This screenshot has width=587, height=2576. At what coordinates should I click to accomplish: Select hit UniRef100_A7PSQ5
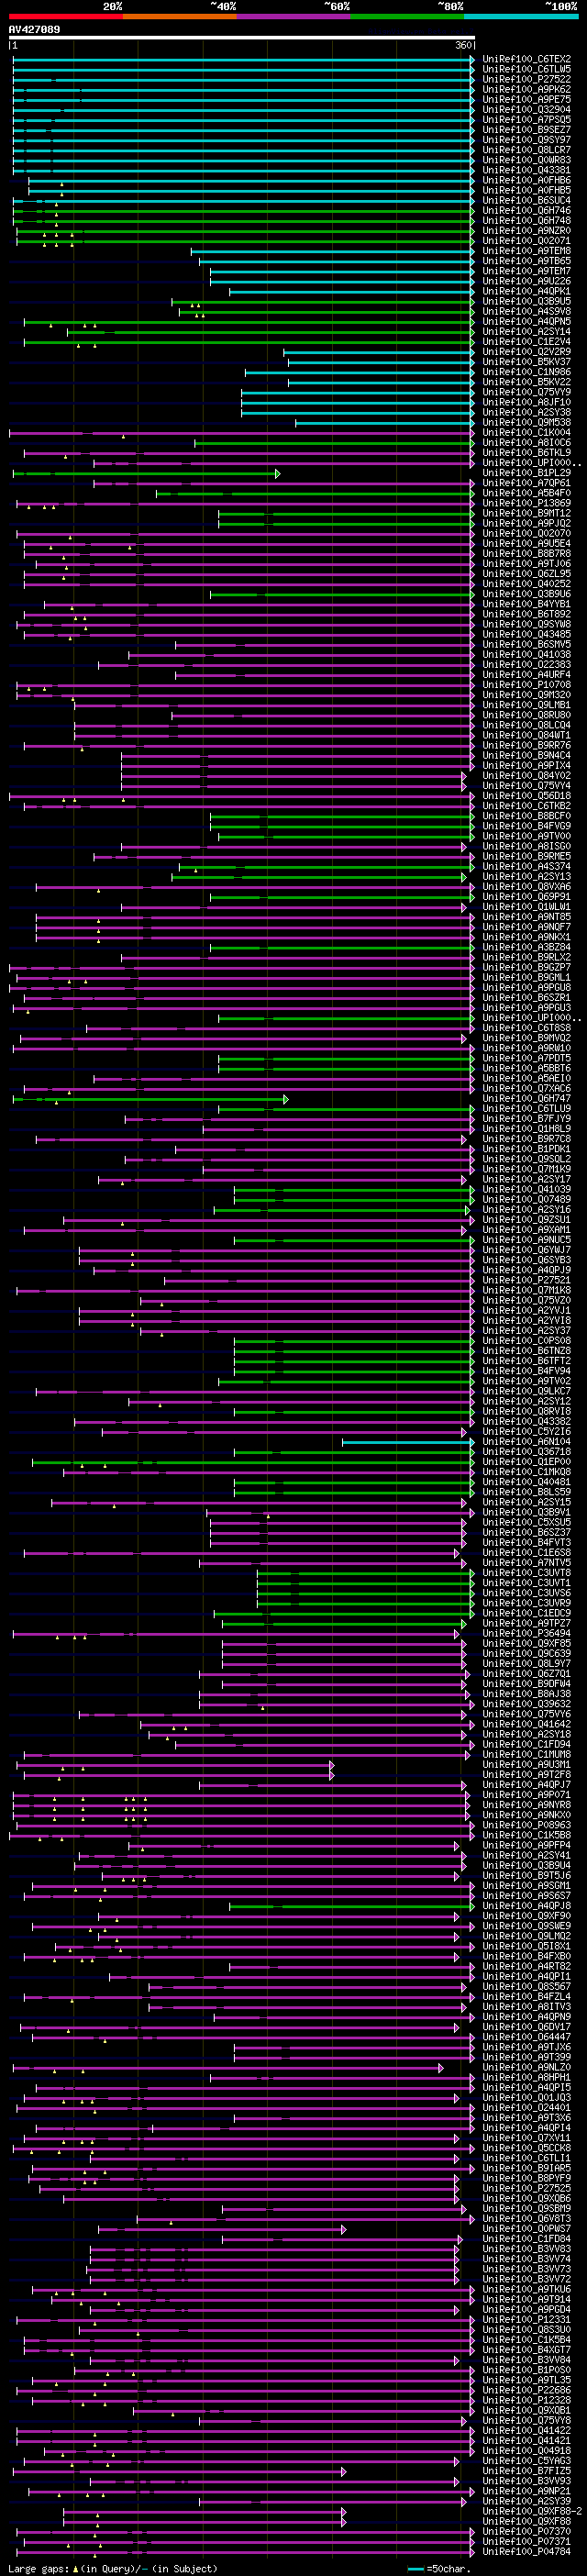tap(527, 120)
